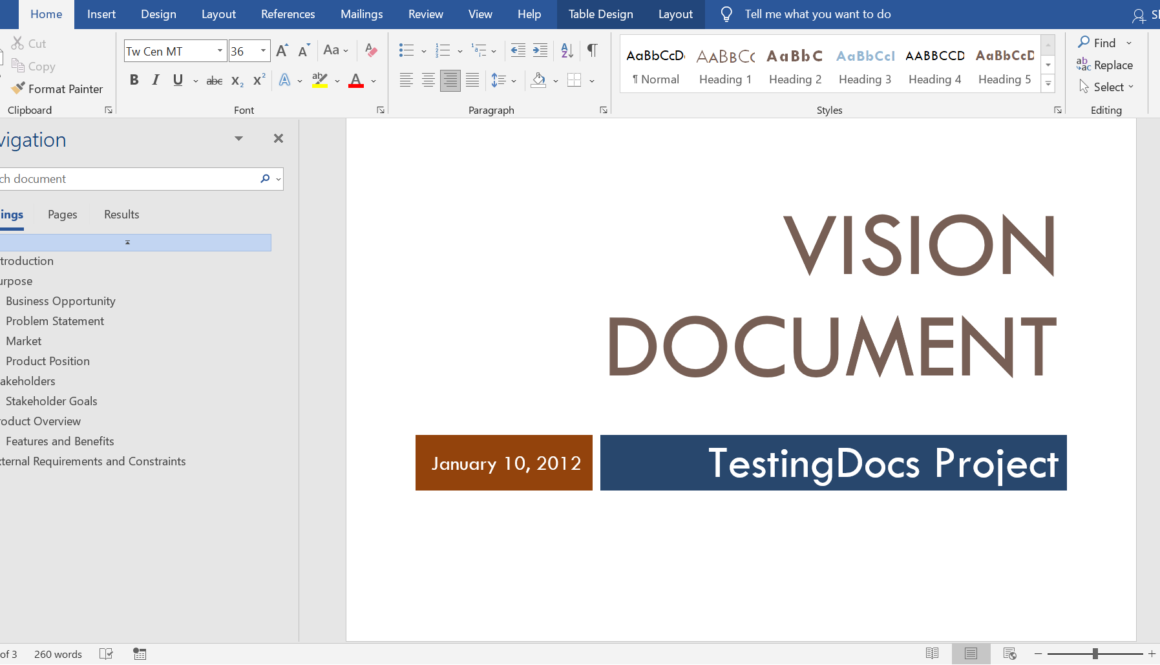1160x665 pixels.
Task: Open the font color swatch
Action: point(357,80)
